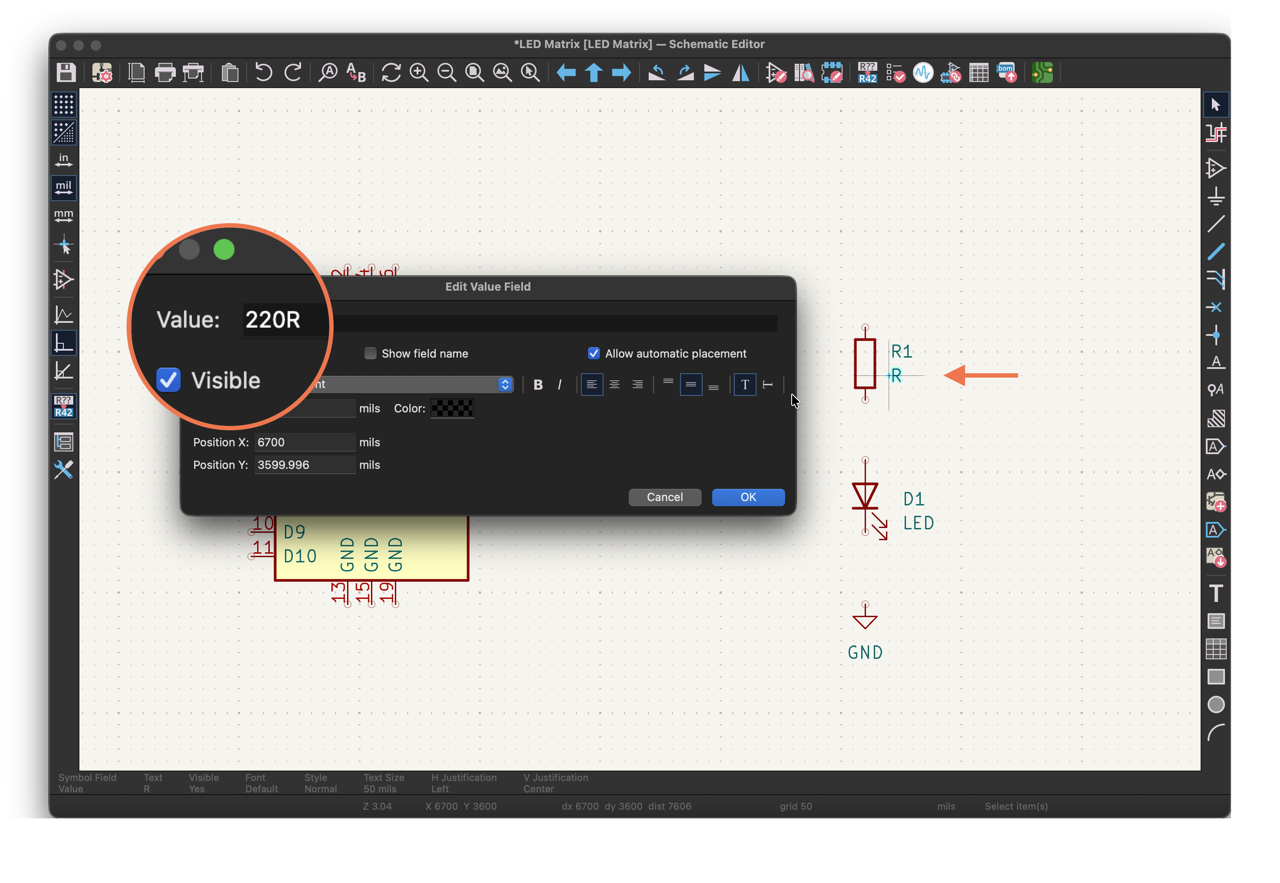Uncheck the Visible checkbox

(168, 380)
